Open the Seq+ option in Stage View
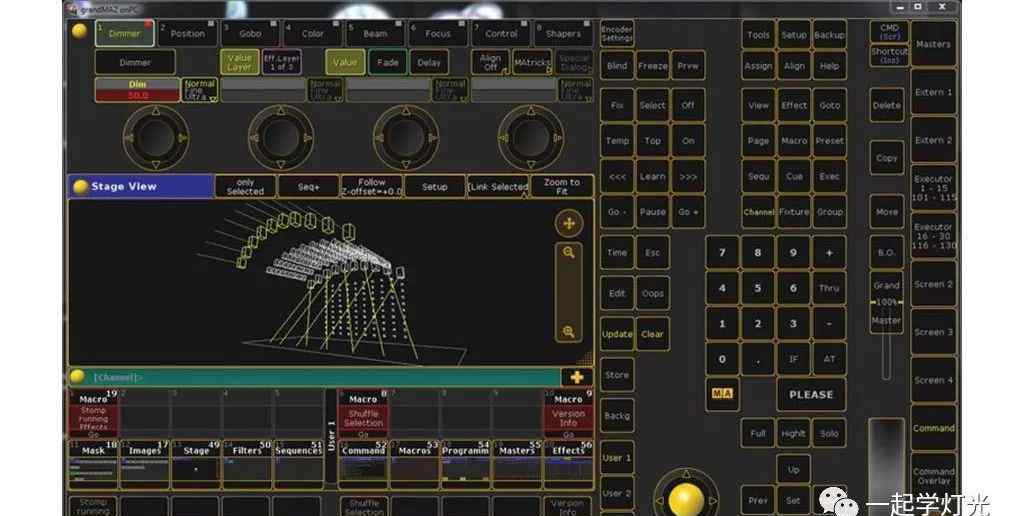 (308, 187)
